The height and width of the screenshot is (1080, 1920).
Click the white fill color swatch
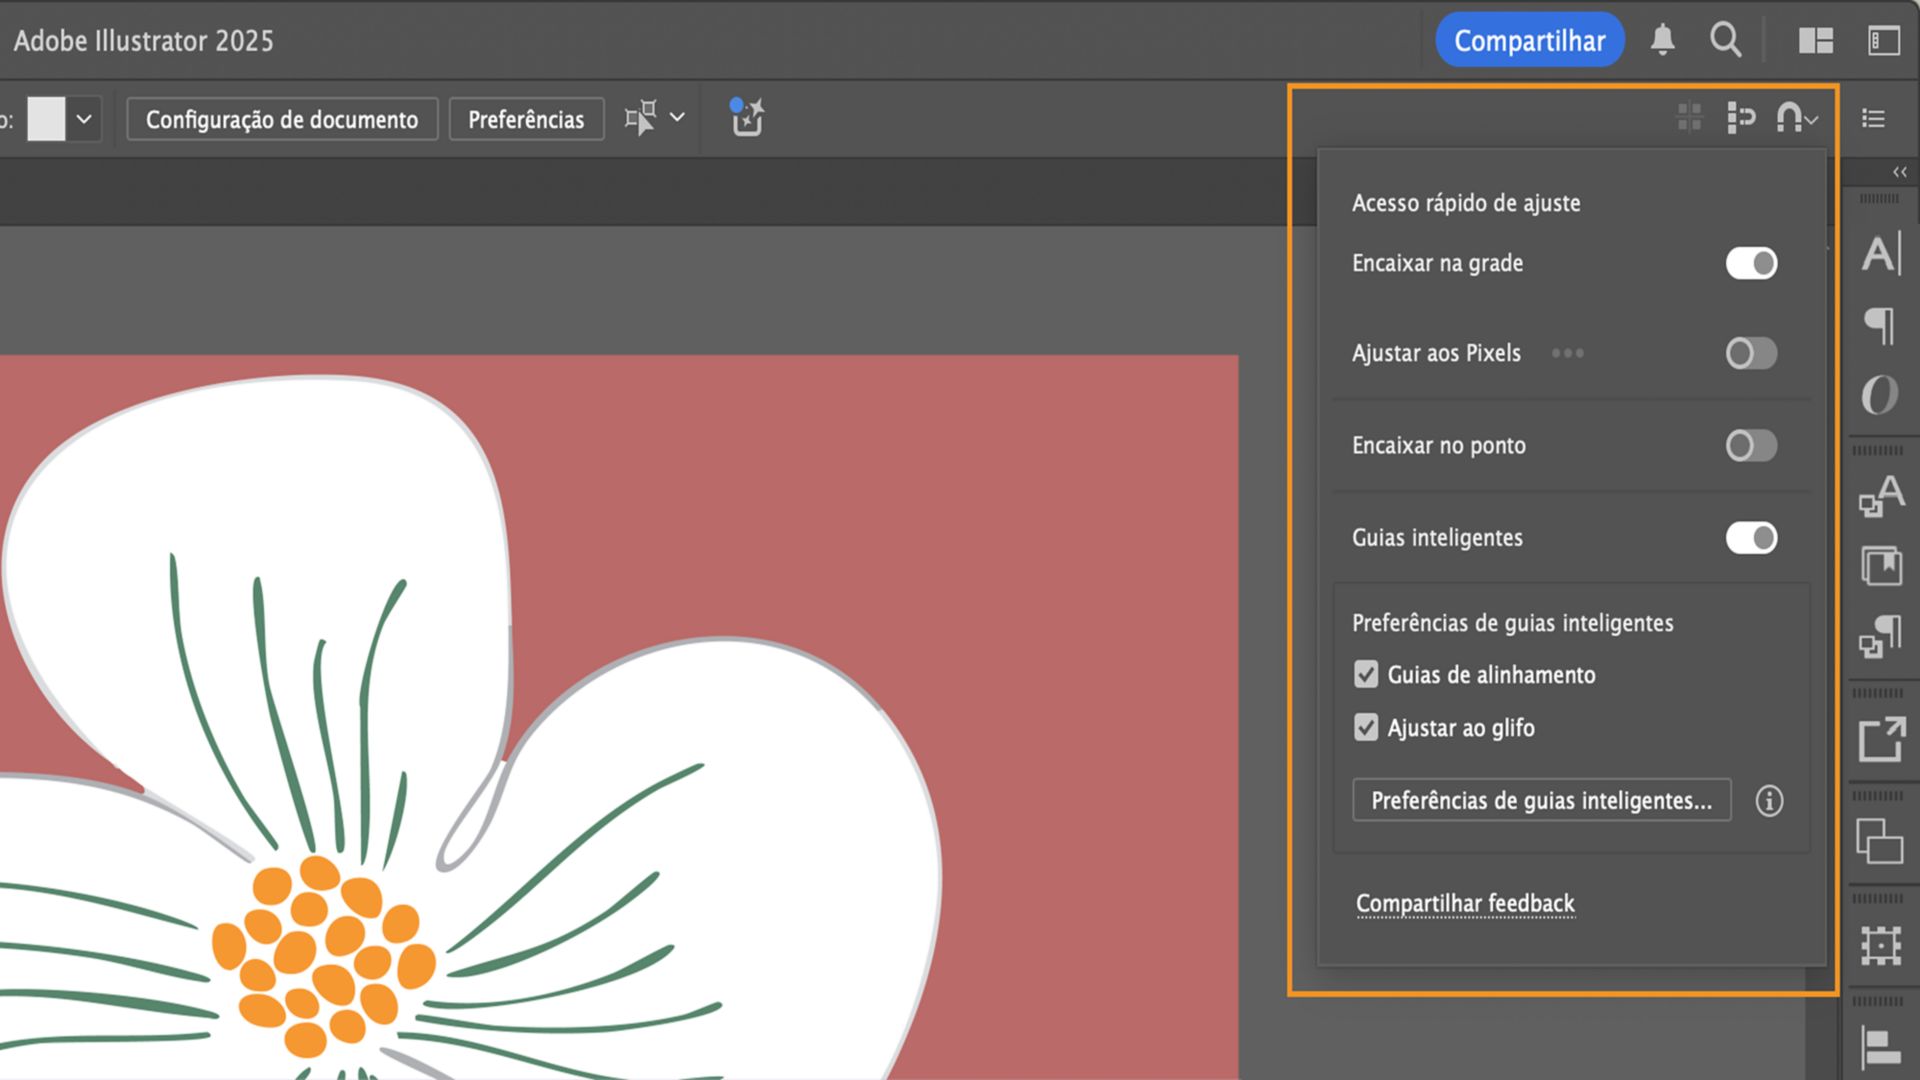tap(46, 119)
